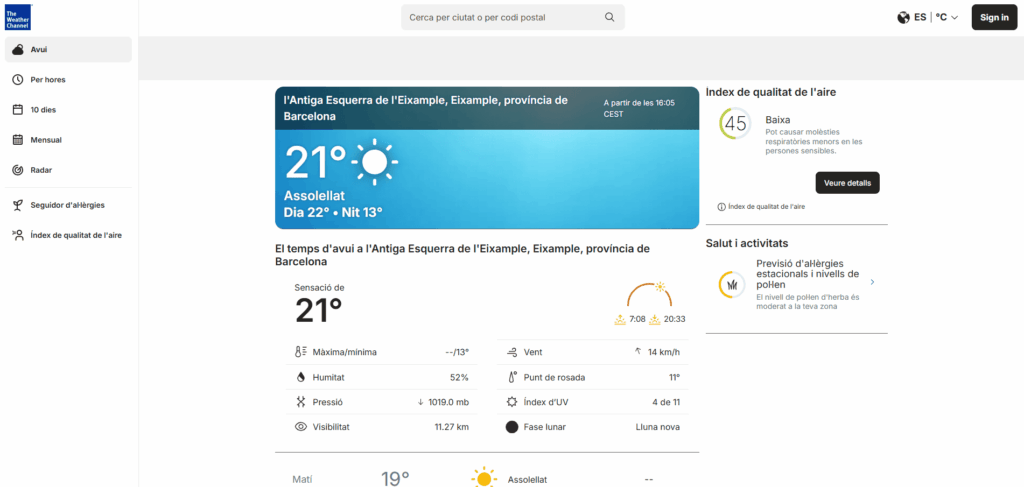Viewport: 1024px width, 487px height.
Task: Click the Lluna nova text
Action: [658, 427]
